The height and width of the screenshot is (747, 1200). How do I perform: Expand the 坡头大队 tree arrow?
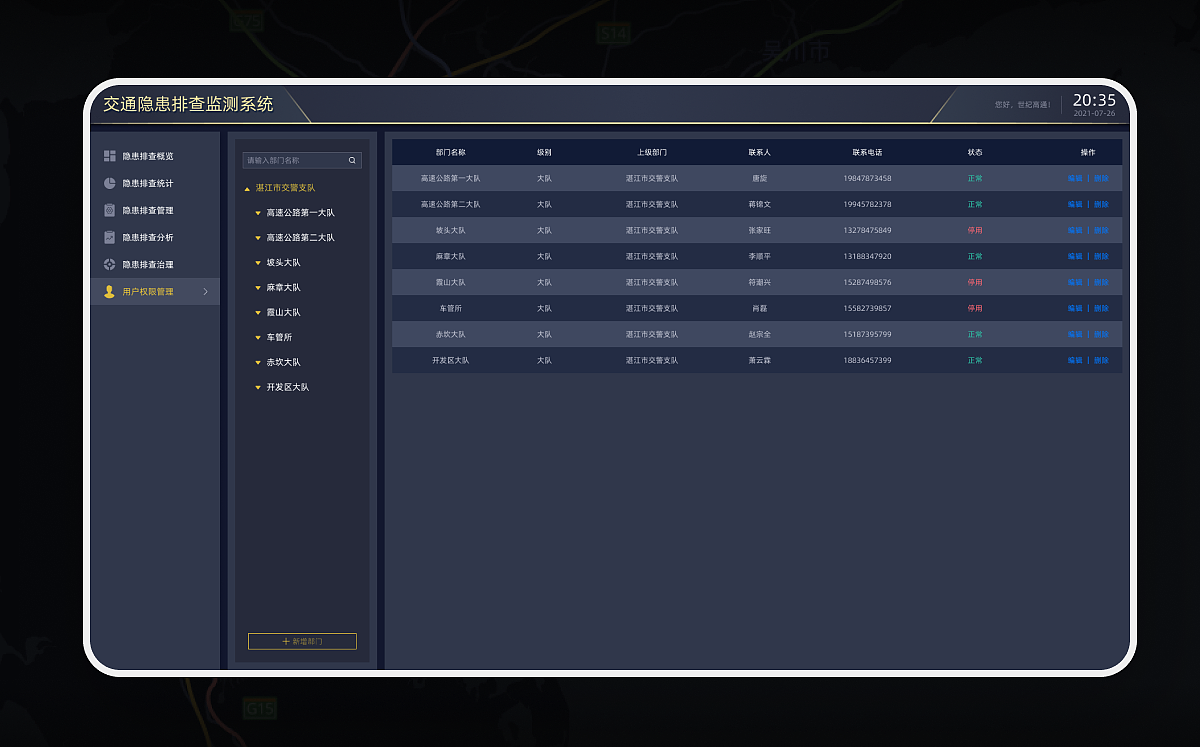click(x=258, y=263)
